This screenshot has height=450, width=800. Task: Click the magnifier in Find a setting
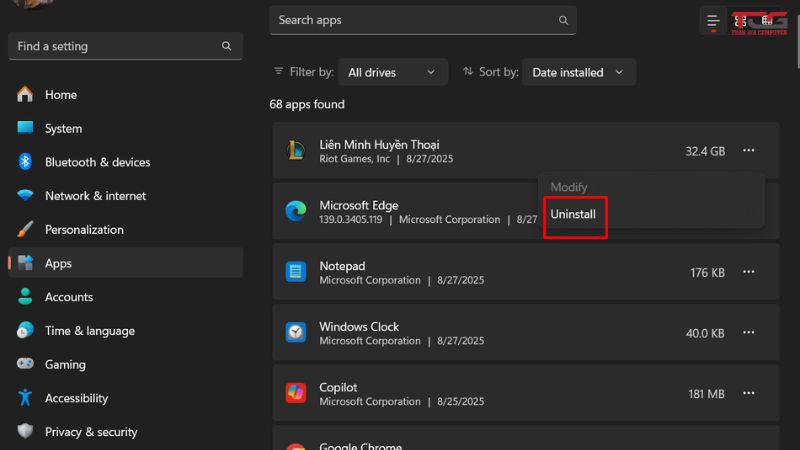coord(226,46)
